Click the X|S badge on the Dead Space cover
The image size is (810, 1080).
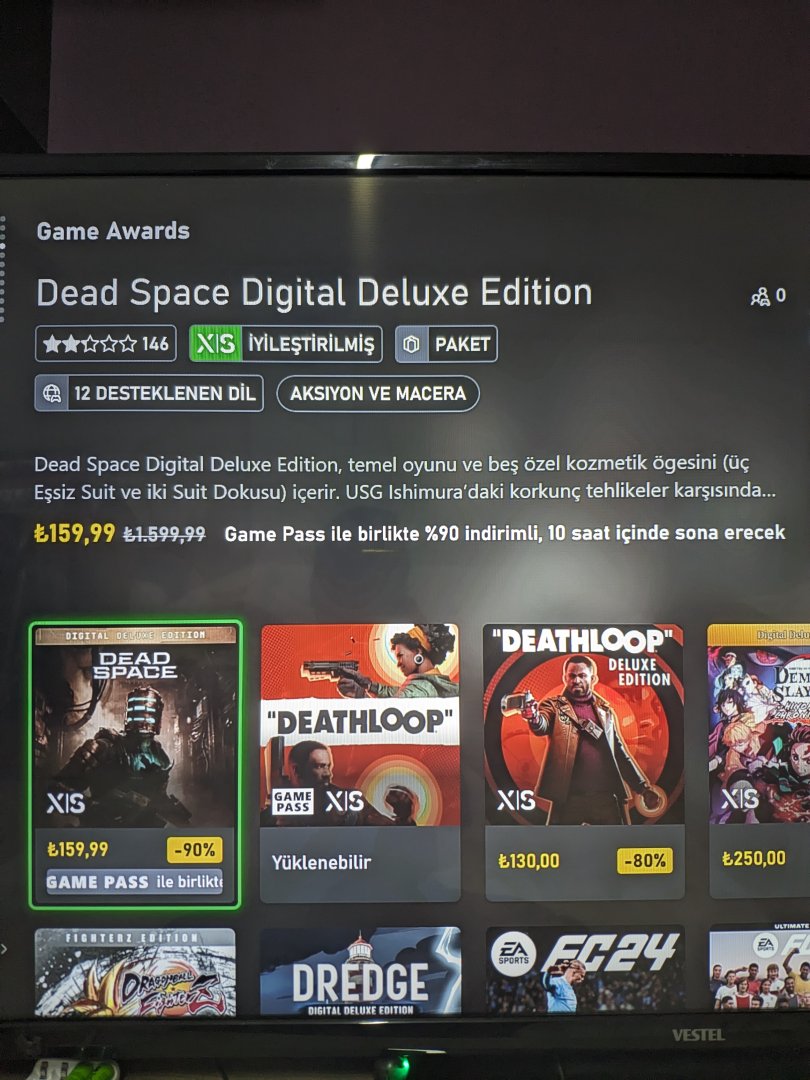coord(65,802)
